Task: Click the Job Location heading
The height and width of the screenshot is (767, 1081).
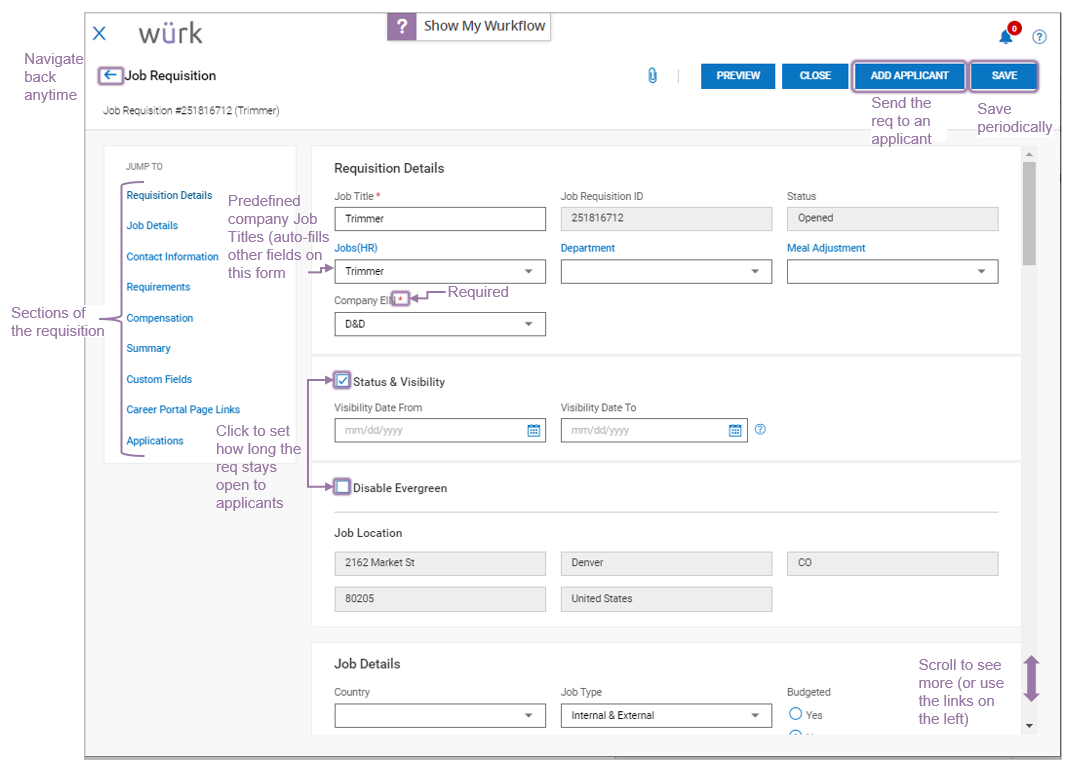Action: click(x=368, y=533)
